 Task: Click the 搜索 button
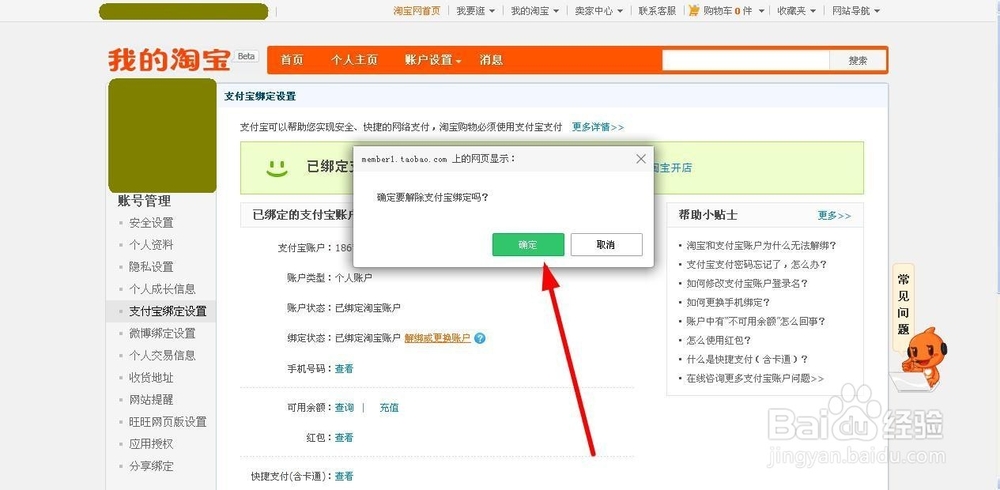(858, 61)
